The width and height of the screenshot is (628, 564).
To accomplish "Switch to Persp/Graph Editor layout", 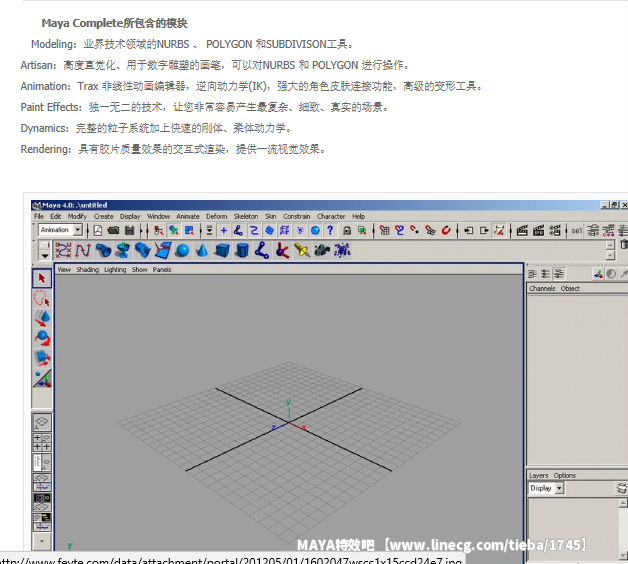I will coord(42,482).
